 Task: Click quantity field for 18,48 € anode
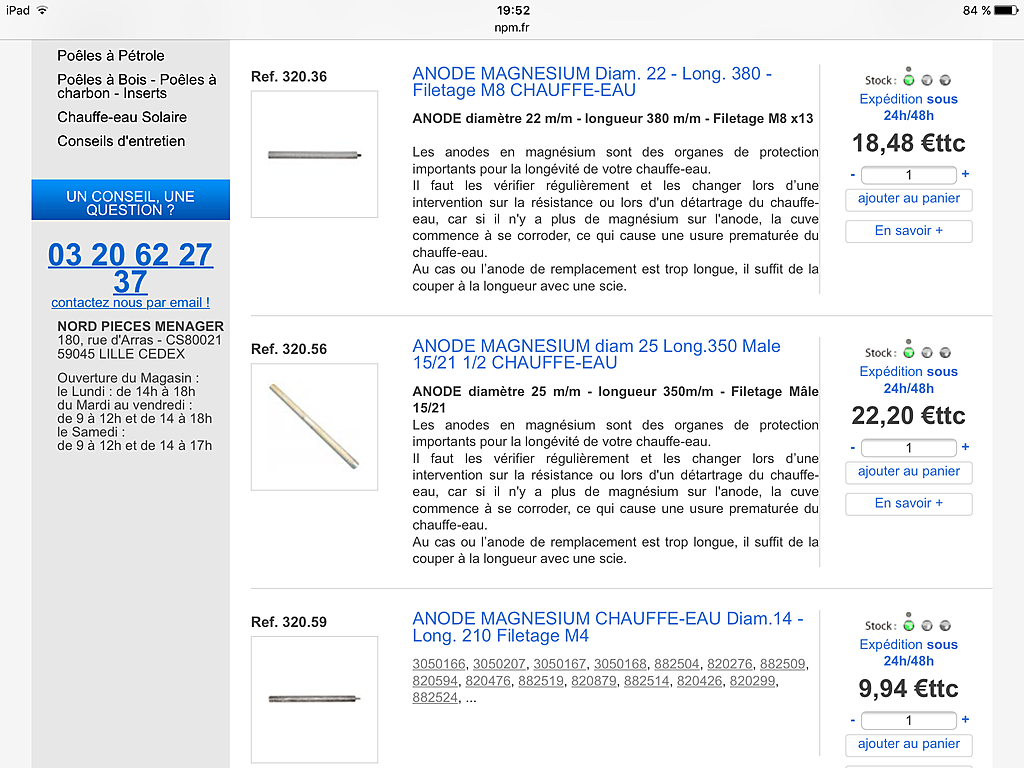click(908, 174)
